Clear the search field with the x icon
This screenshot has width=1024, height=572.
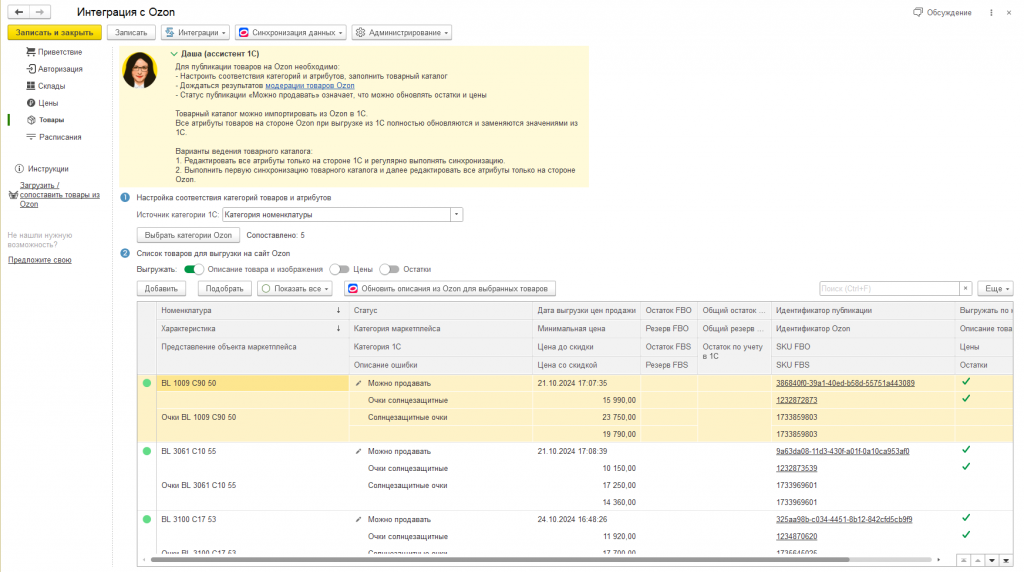(965, 289)
